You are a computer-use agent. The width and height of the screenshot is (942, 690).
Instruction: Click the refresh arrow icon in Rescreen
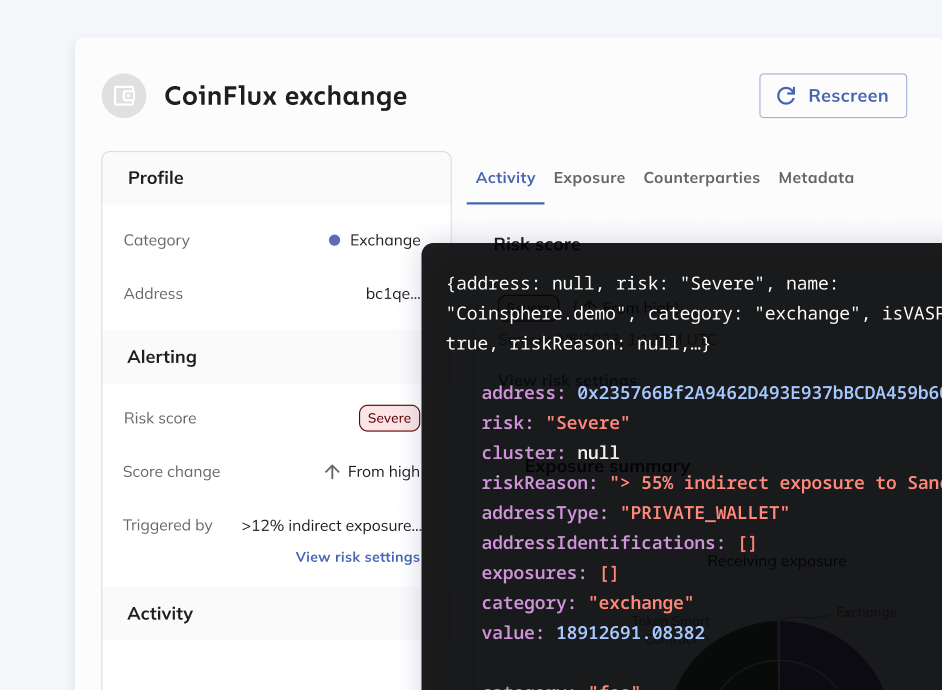[787, 96]
